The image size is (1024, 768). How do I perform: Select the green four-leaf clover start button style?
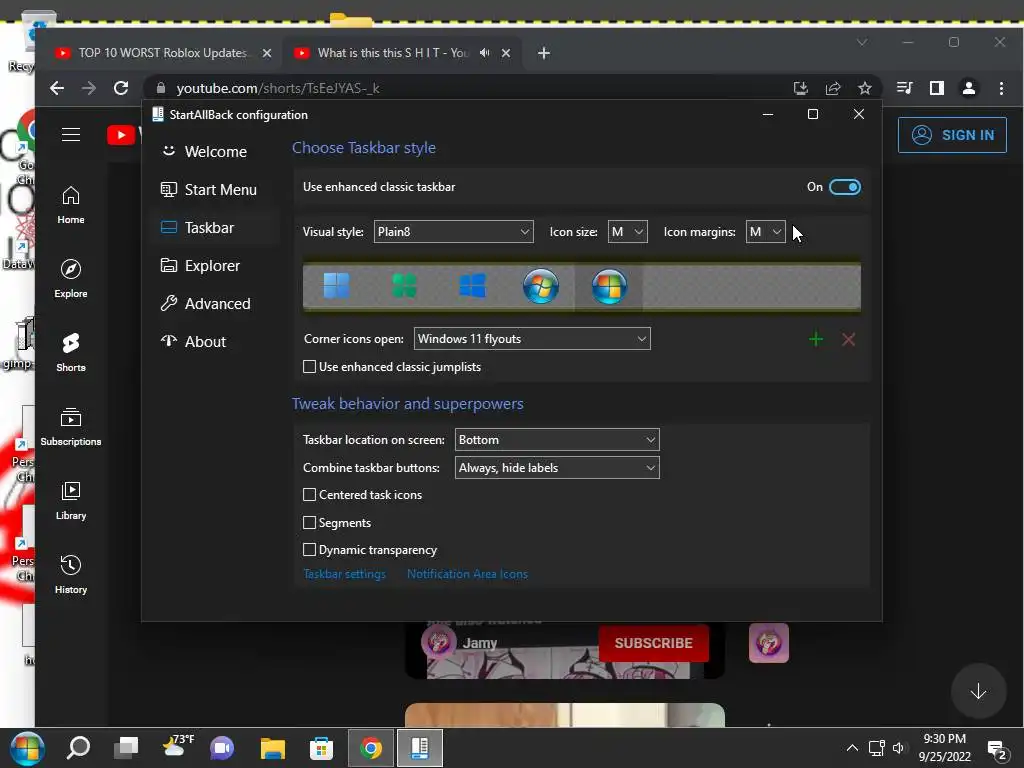pyautogui.click(x=404, y=286)
